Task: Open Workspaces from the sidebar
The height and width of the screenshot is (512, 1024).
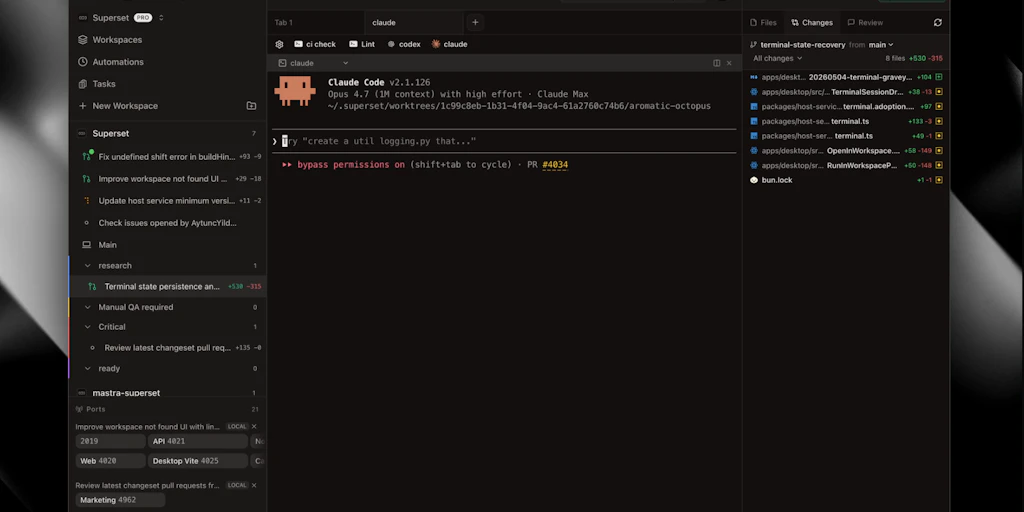Action: (117, 40)
